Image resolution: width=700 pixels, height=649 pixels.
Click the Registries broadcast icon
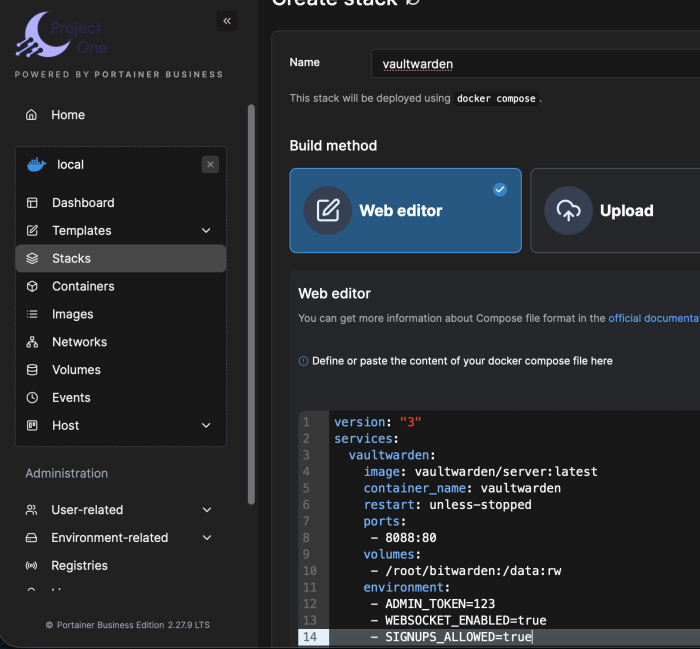pos(31,566)
